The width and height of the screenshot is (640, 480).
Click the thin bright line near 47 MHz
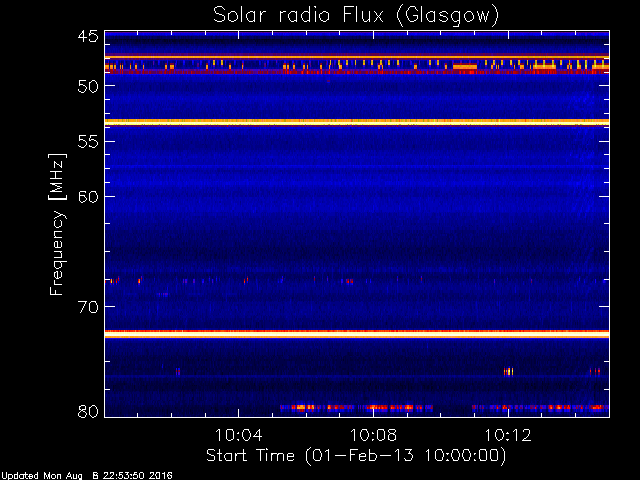coord(357,57)
